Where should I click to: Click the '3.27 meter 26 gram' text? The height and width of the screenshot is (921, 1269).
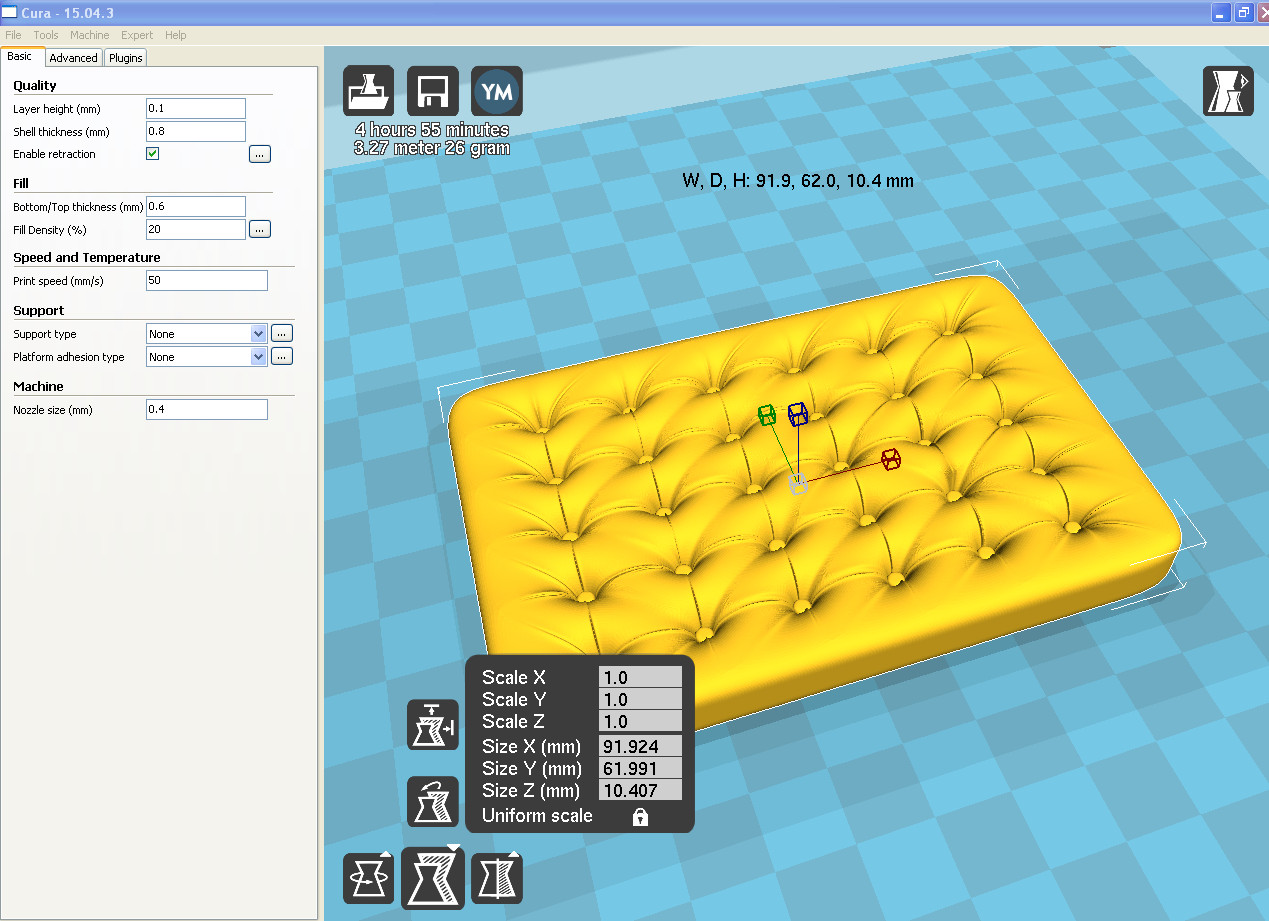tap(432, 148)
